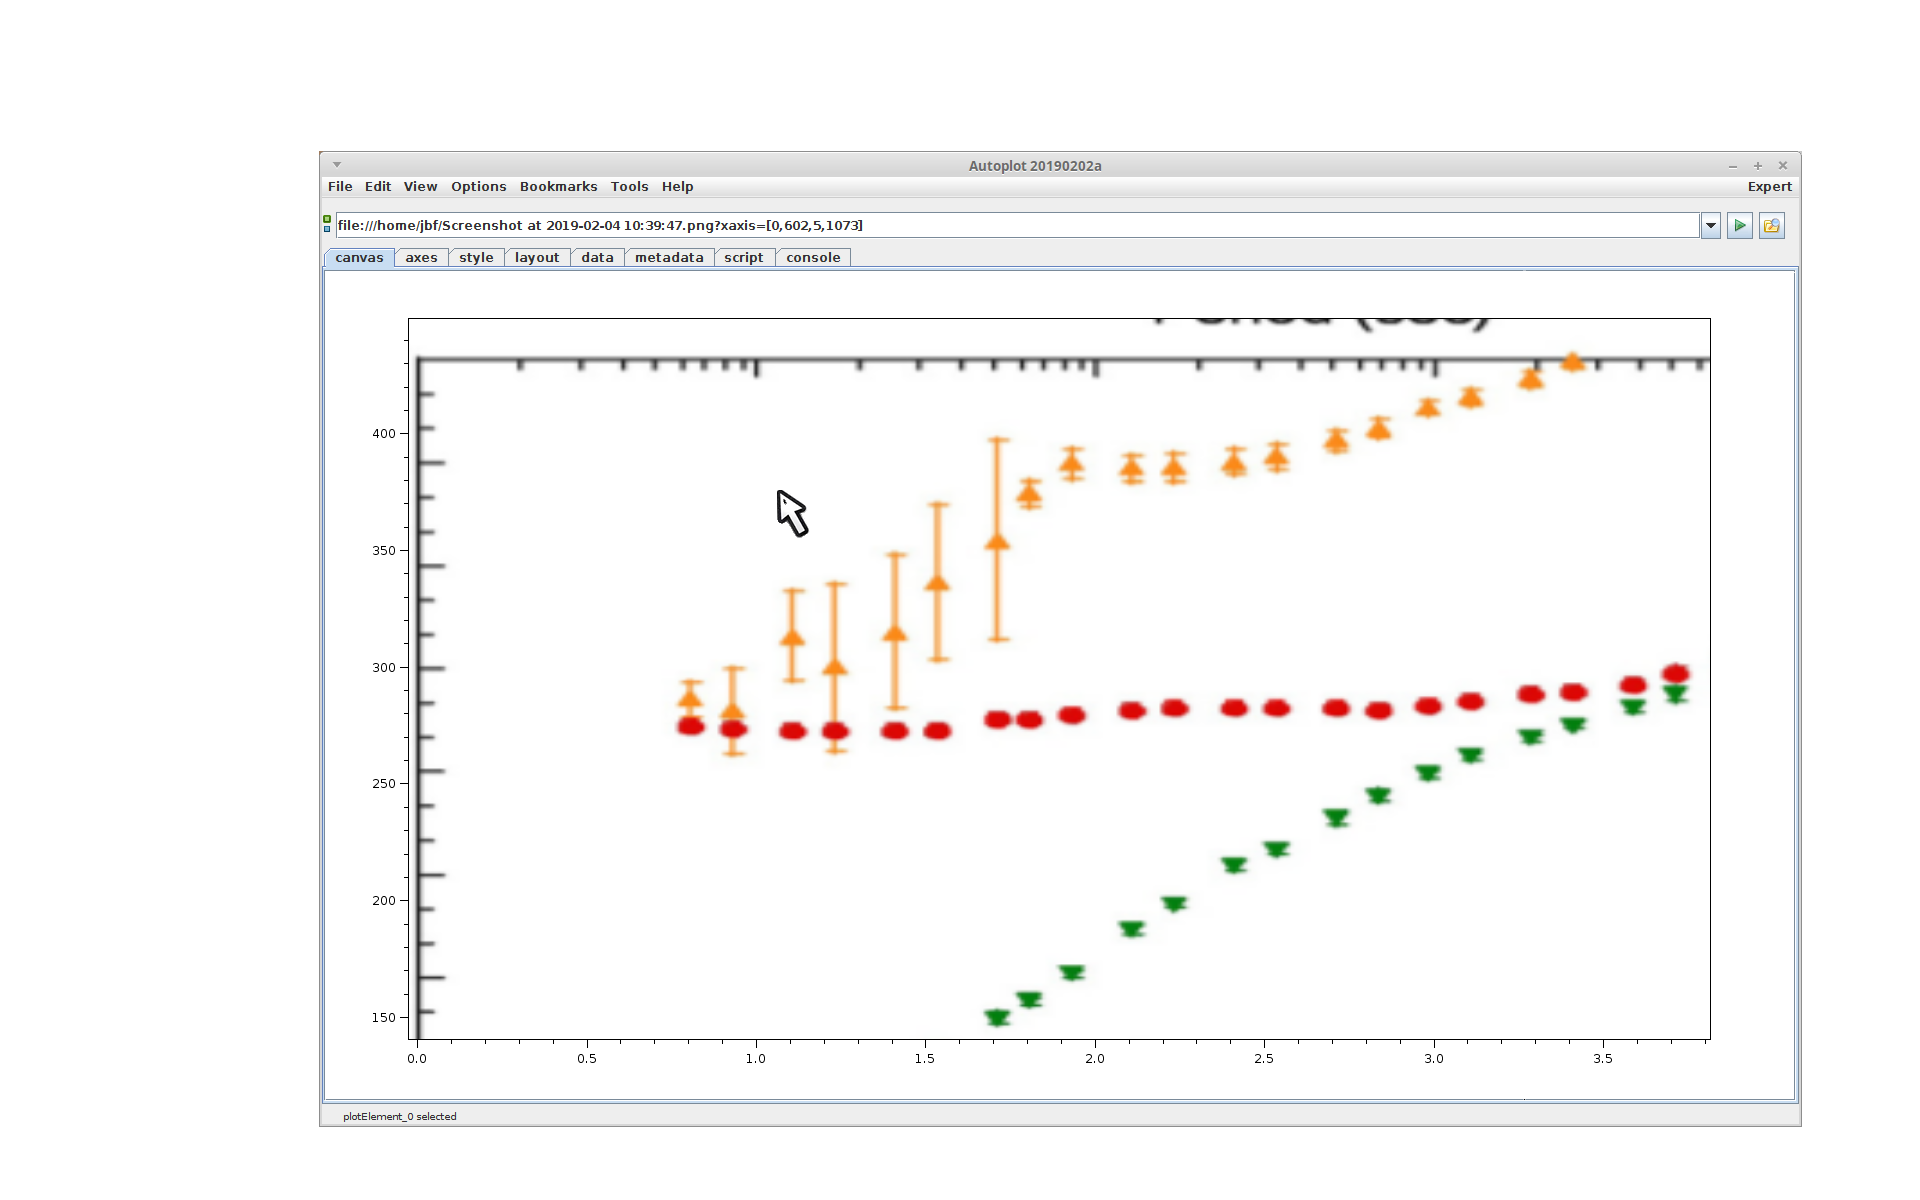Click the green play plot button
The height and width of the screenshot is (1200, 1920).
coord(1740,226)
